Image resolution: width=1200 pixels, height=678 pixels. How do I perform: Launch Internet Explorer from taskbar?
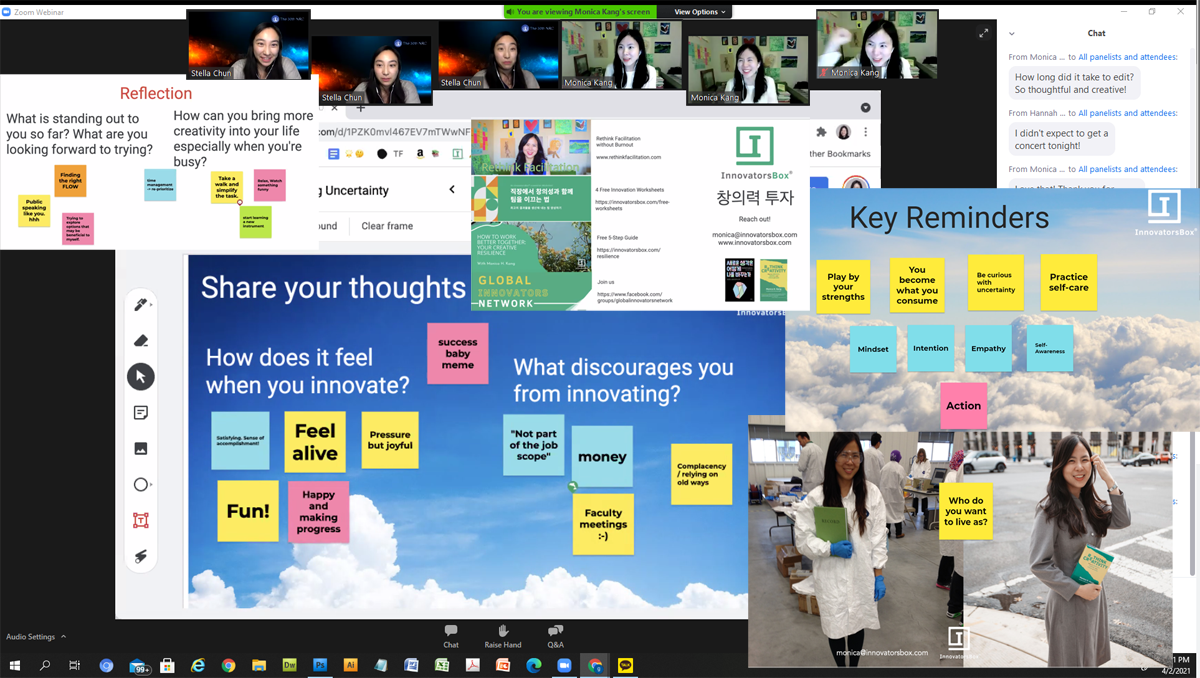point(198,665)
